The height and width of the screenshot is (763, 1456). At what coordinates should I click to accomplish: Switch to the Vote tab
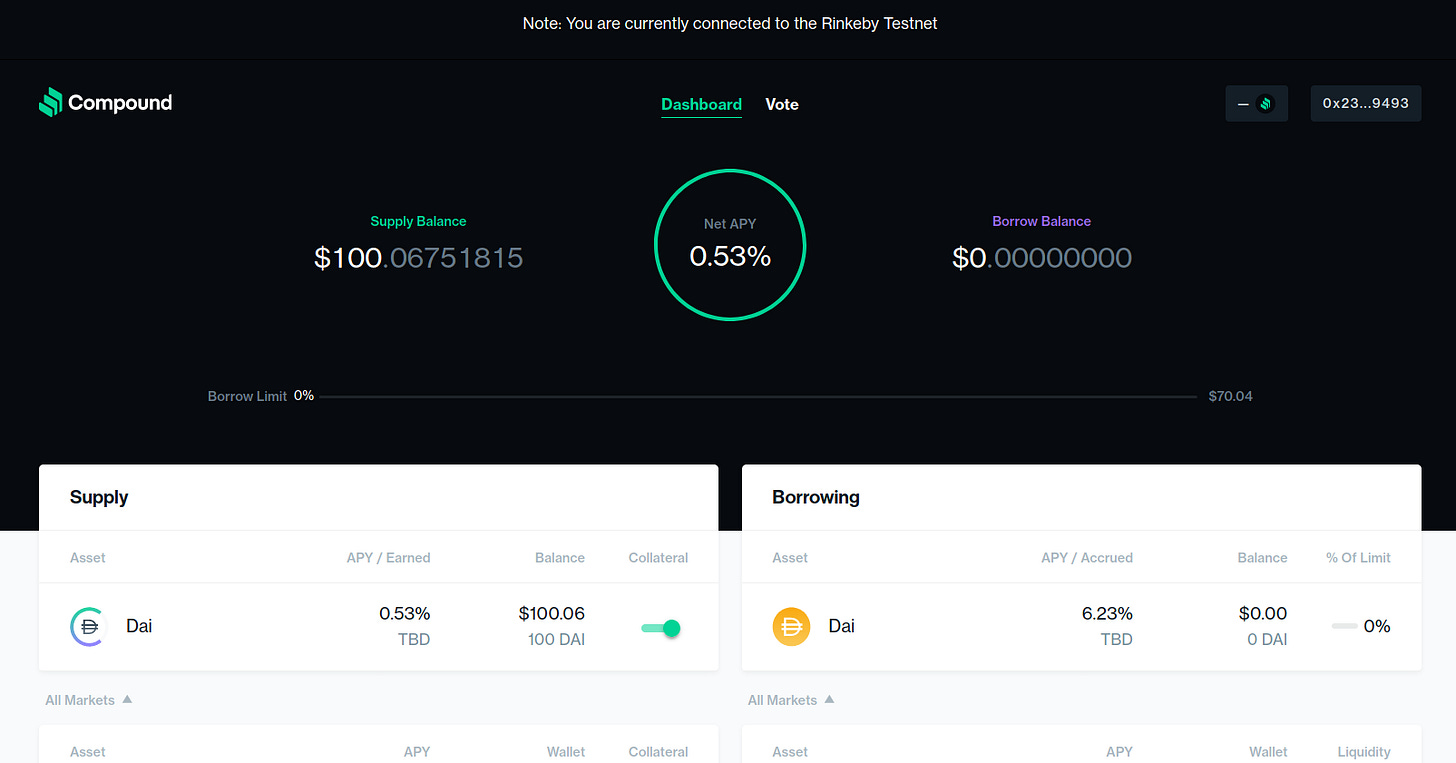[x=782, y=104]
